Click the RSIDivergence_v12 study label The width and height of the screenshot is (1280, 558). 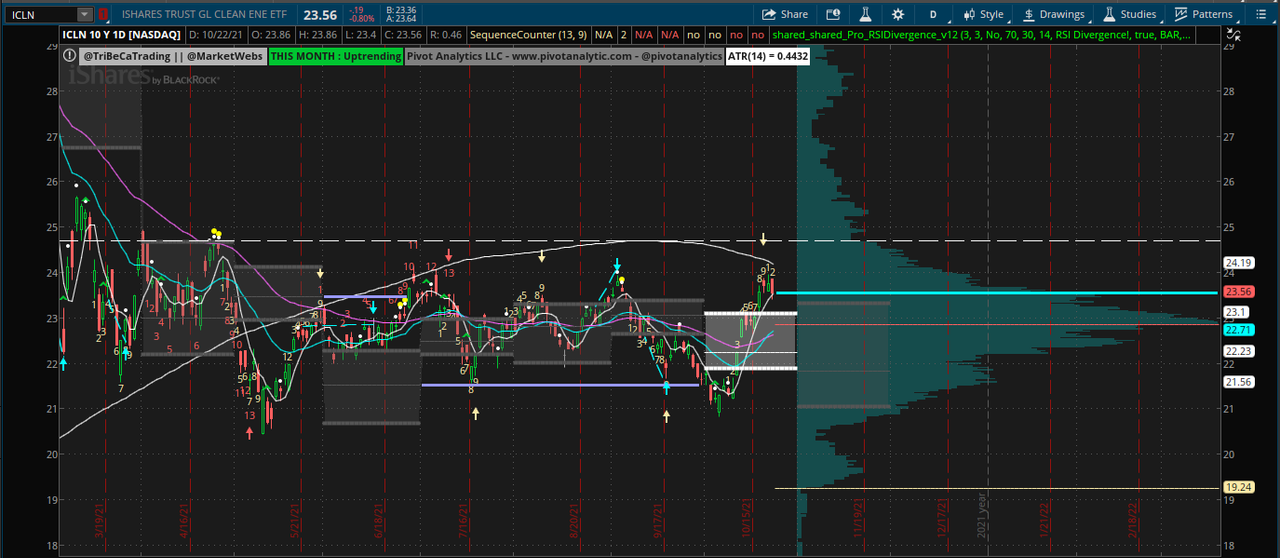pos(983,35)
